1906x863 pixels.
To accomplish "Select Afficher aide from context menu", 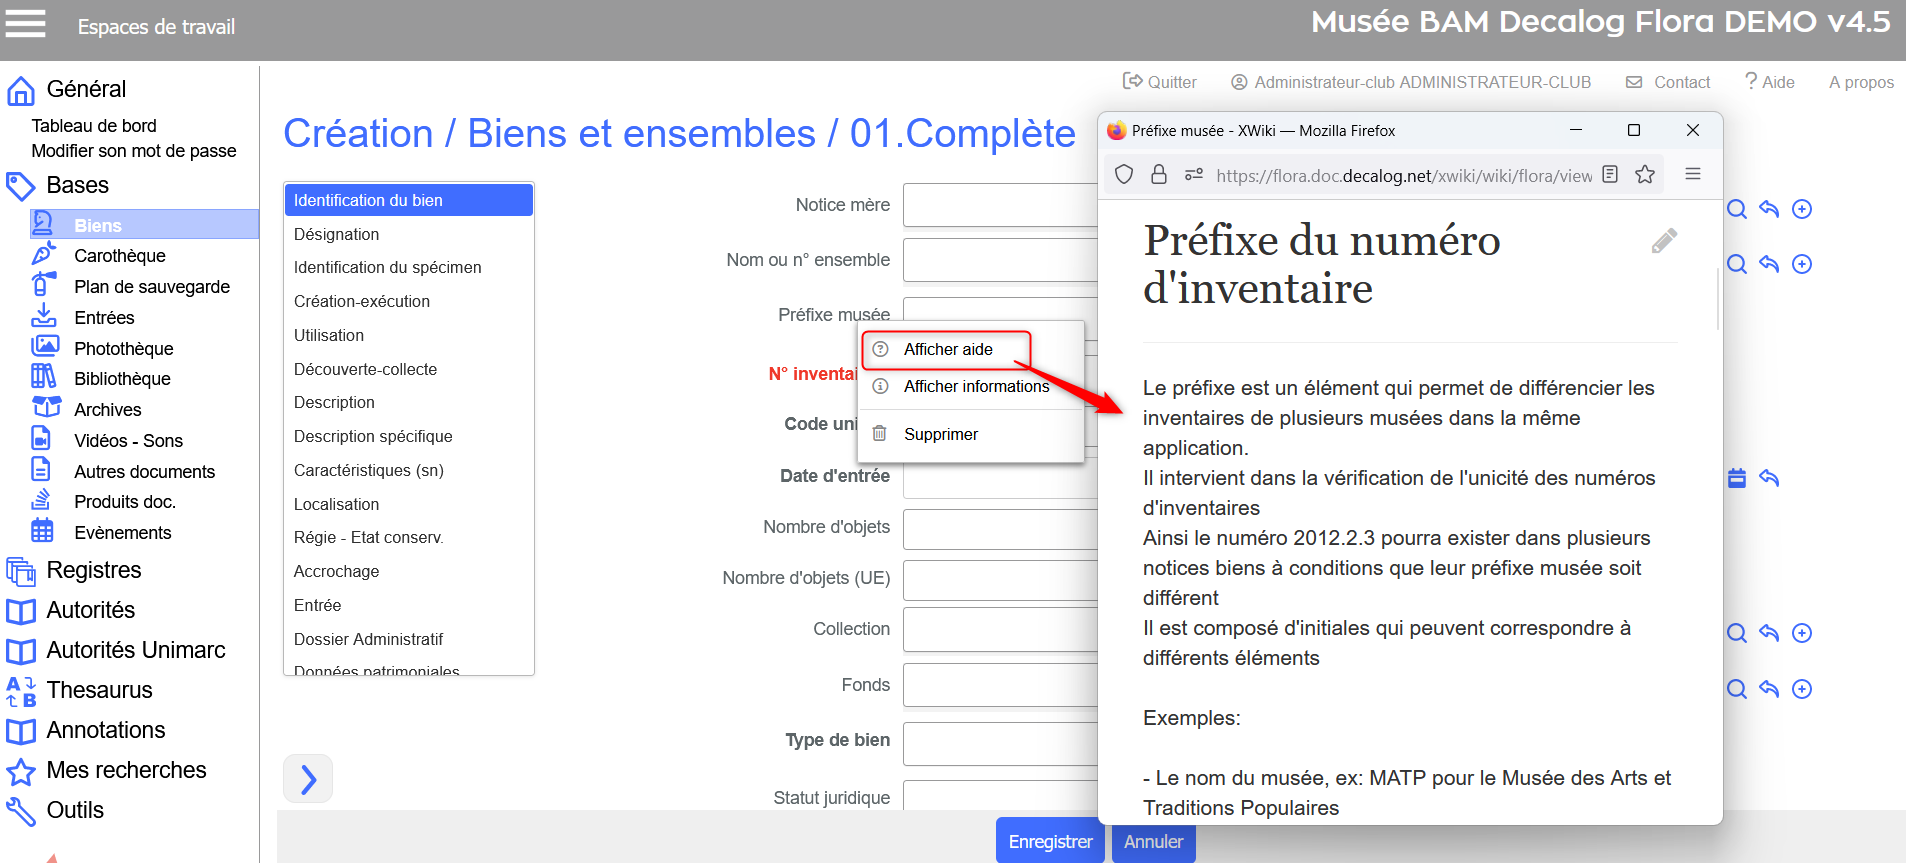I will coord(947,350).
